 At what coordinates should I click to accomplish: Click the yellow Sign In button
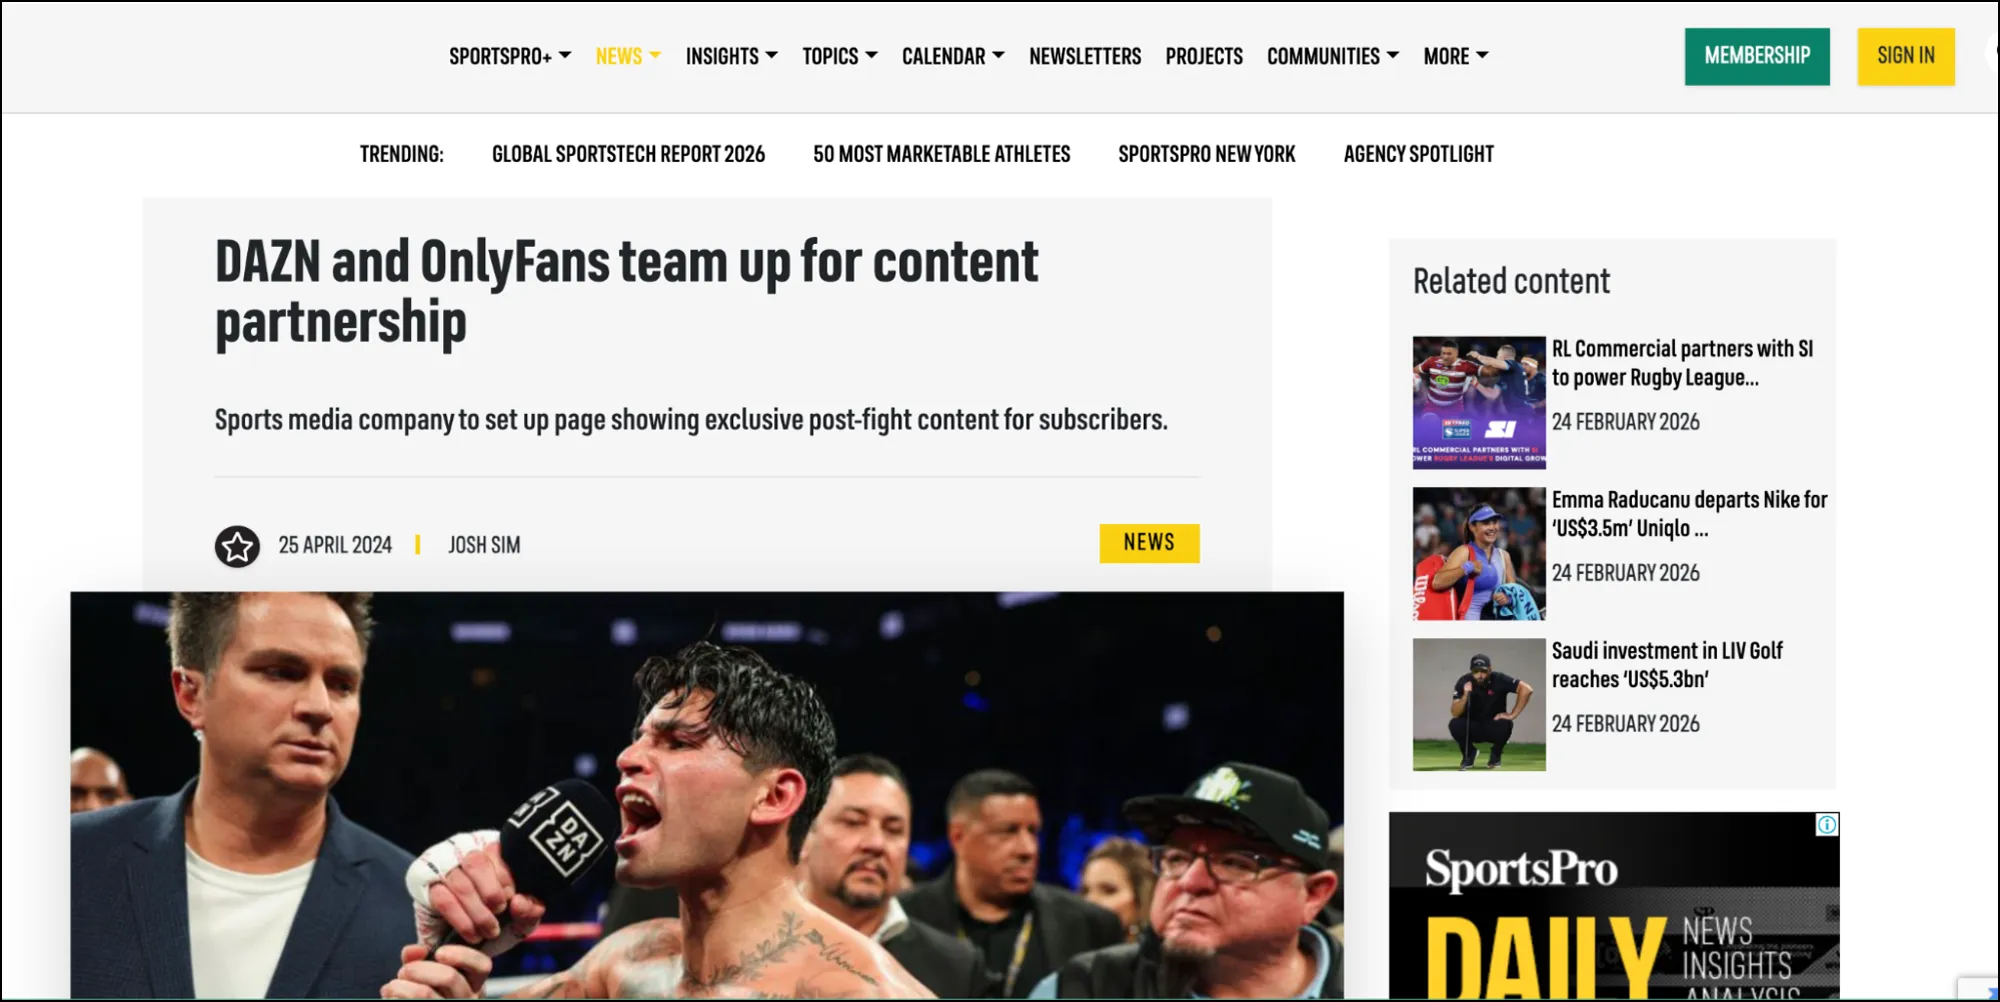pos(1906,56)
